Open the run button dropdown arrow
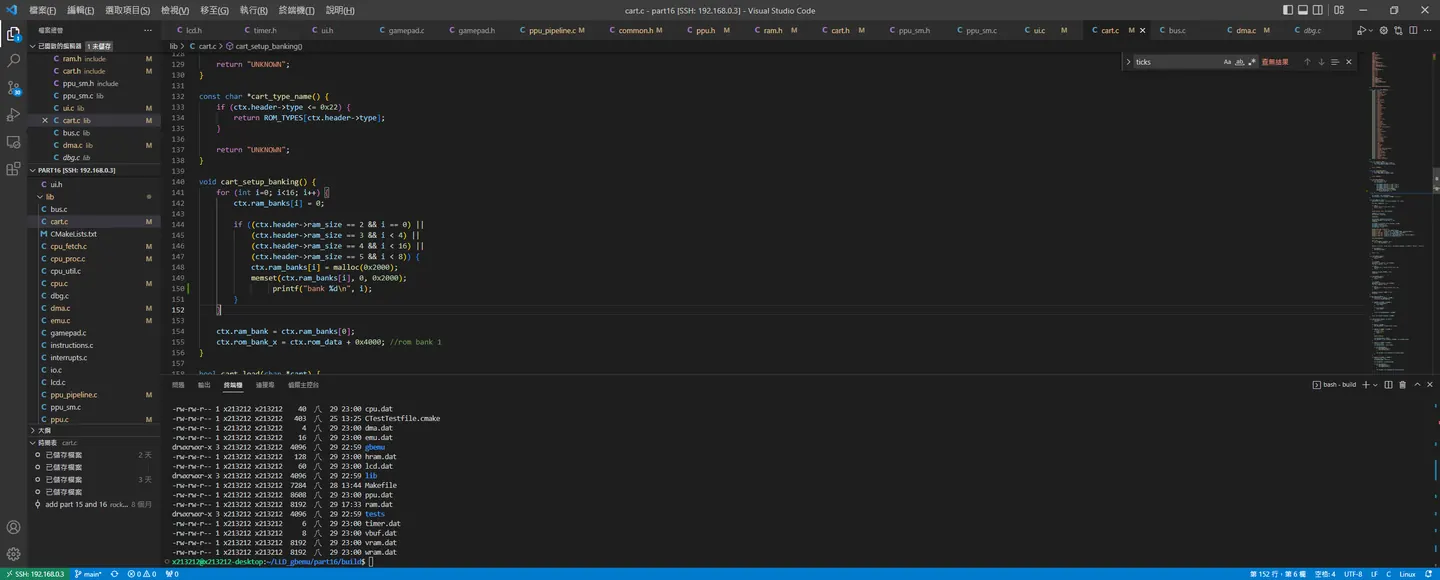Image resolution: width=1440 pixels, height=580 pixels. (x=1371, y=30)
